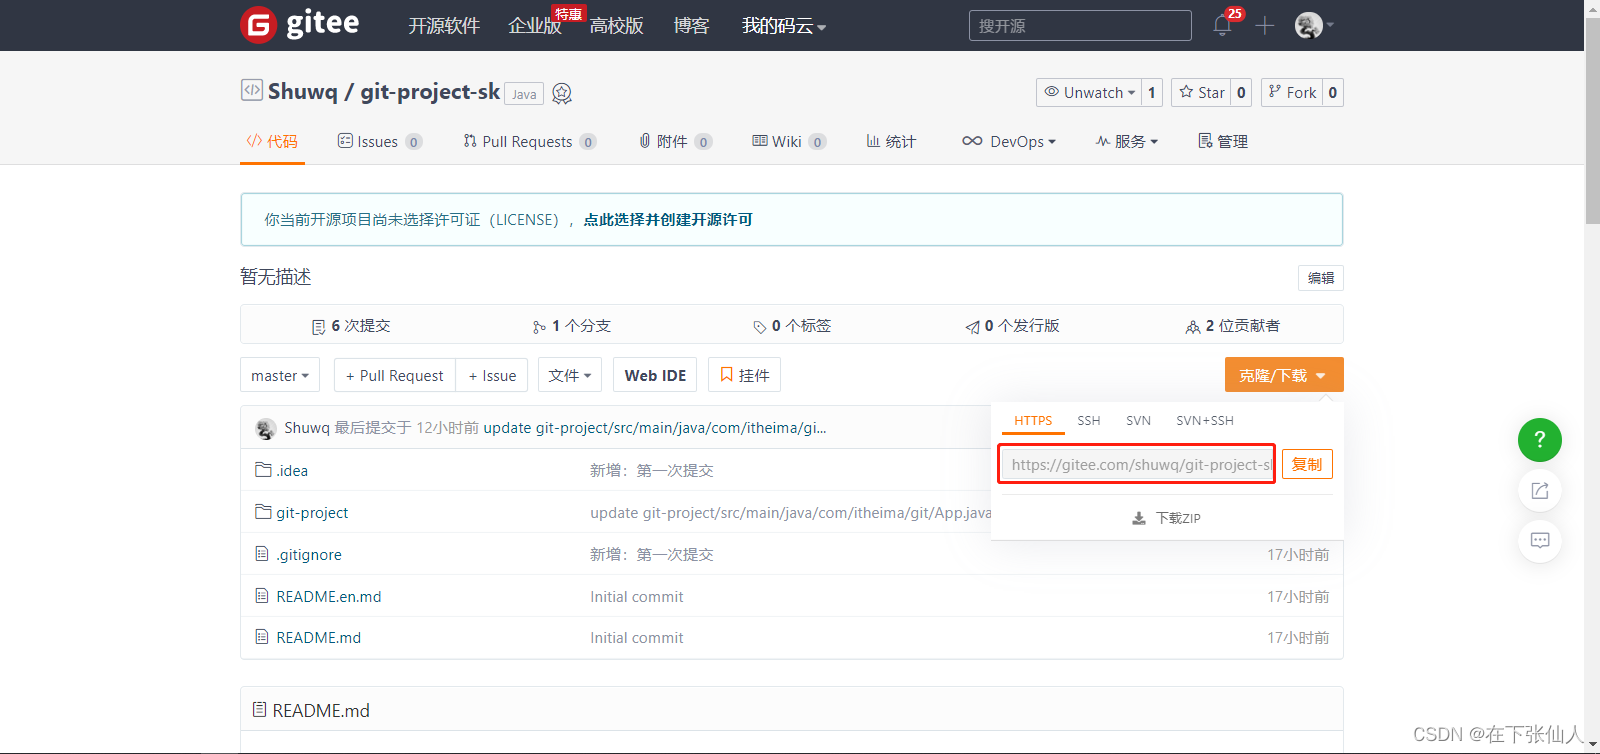Click the green help question mark button

click(x=1540, y=440)
